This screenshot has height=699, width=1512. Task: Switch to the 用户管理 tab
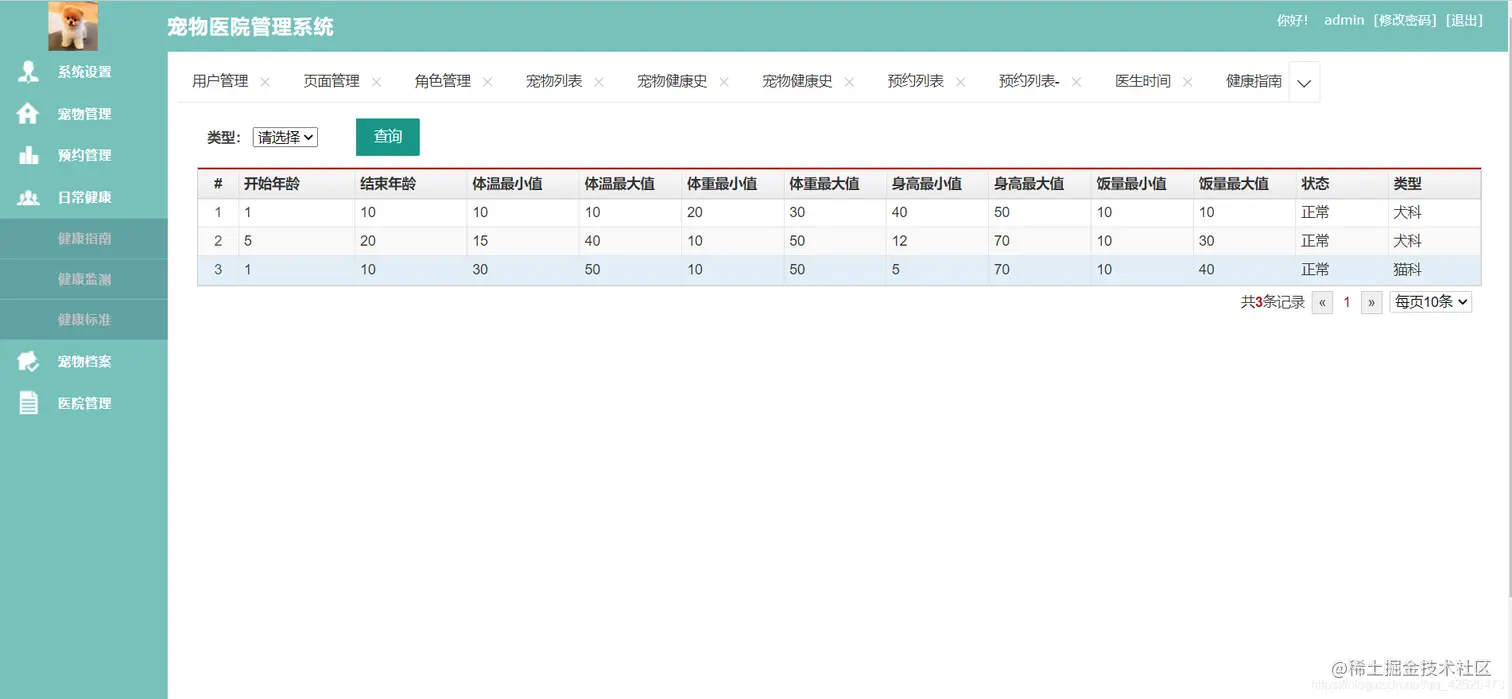(220, 81)
